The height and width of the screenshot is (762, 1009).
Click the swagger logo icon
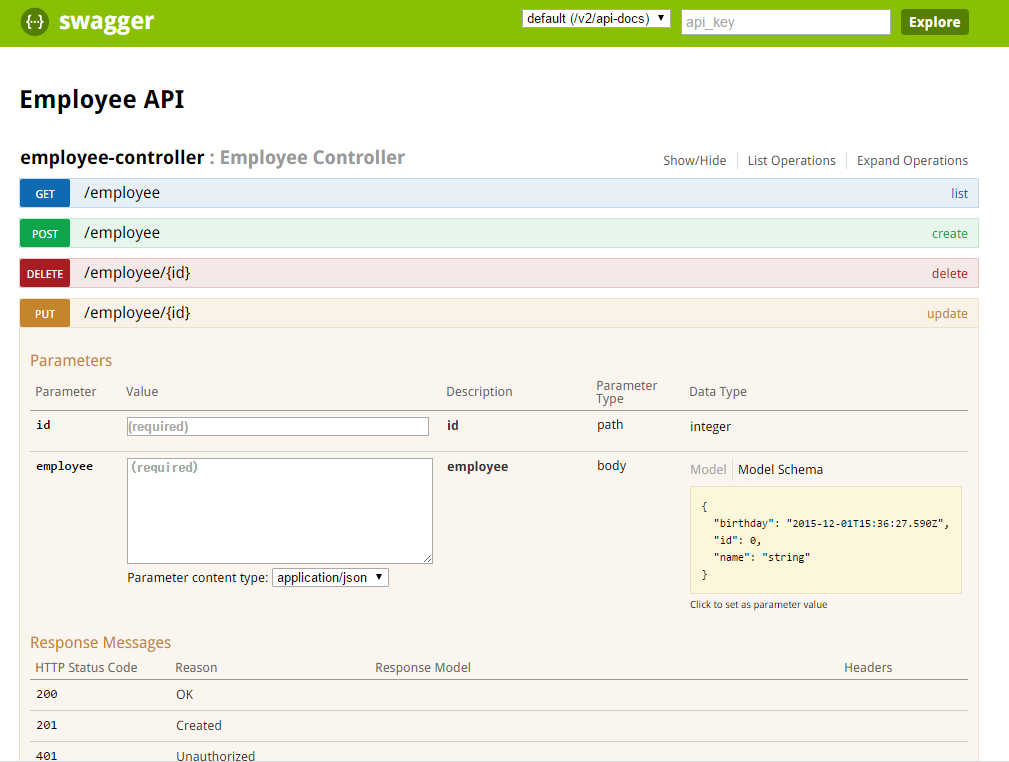pyautogui.click(x=35, y=22)
